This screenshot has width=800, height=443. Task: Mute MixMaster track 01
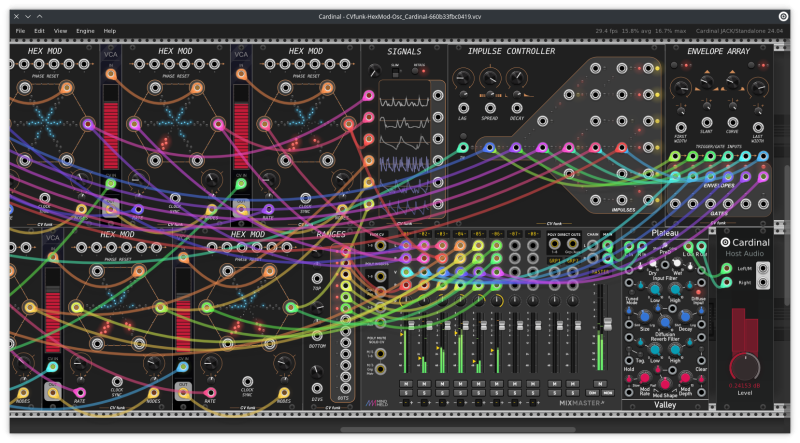[x=406, y=384]
